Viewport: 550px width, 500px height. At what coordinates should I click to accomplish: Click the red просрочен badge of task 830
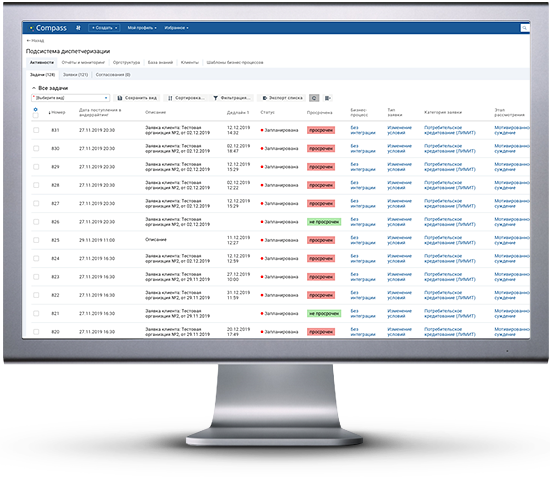[x=321, y=149]
